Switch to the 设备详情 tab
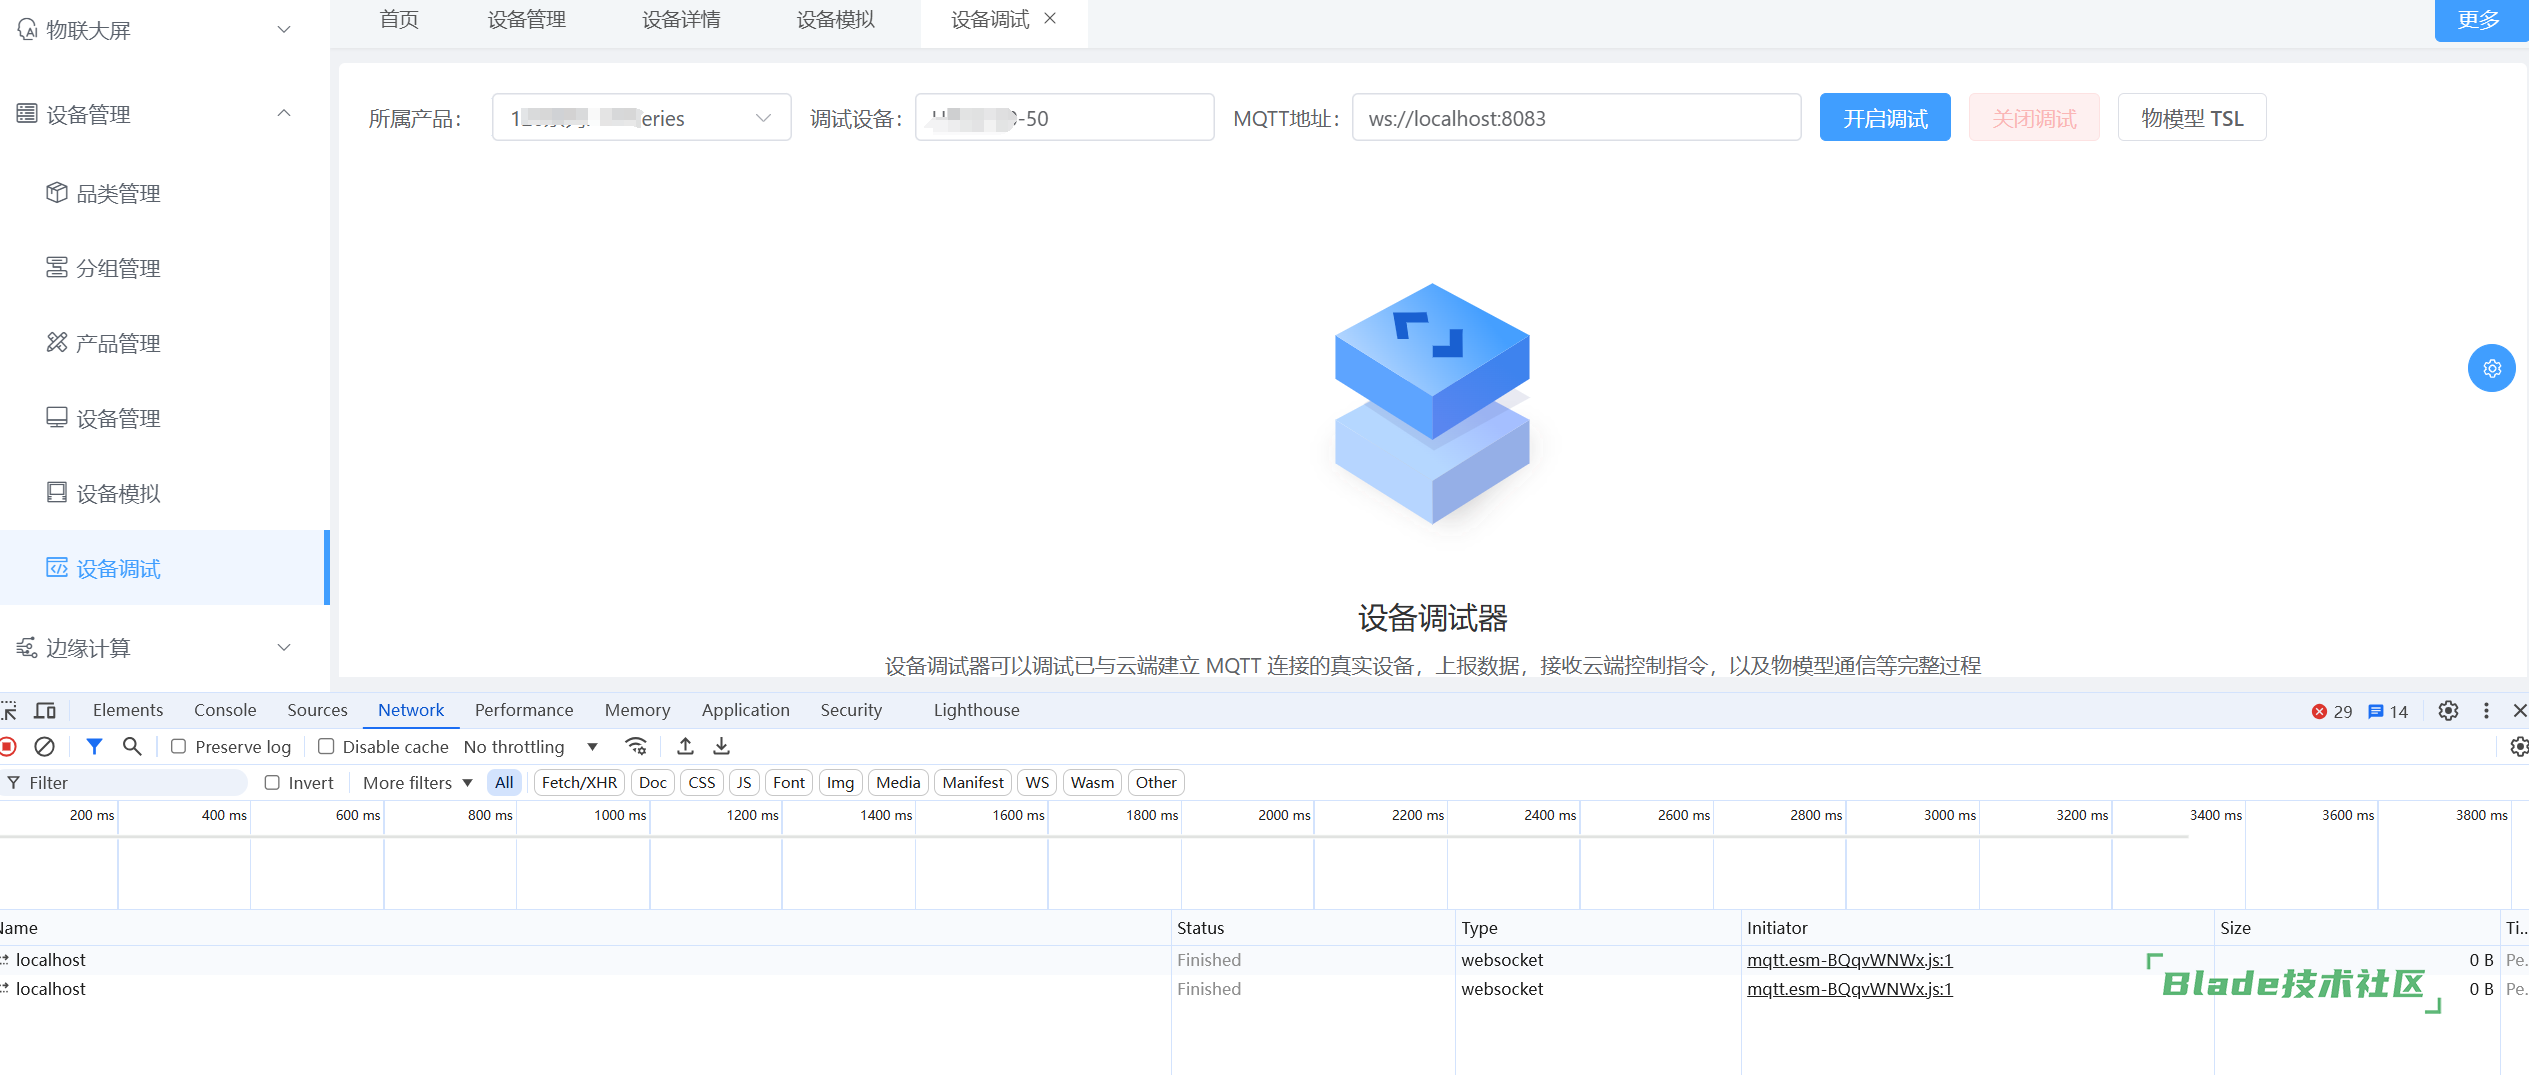This screenshot has height=1075, width=2529. (681, 19)
